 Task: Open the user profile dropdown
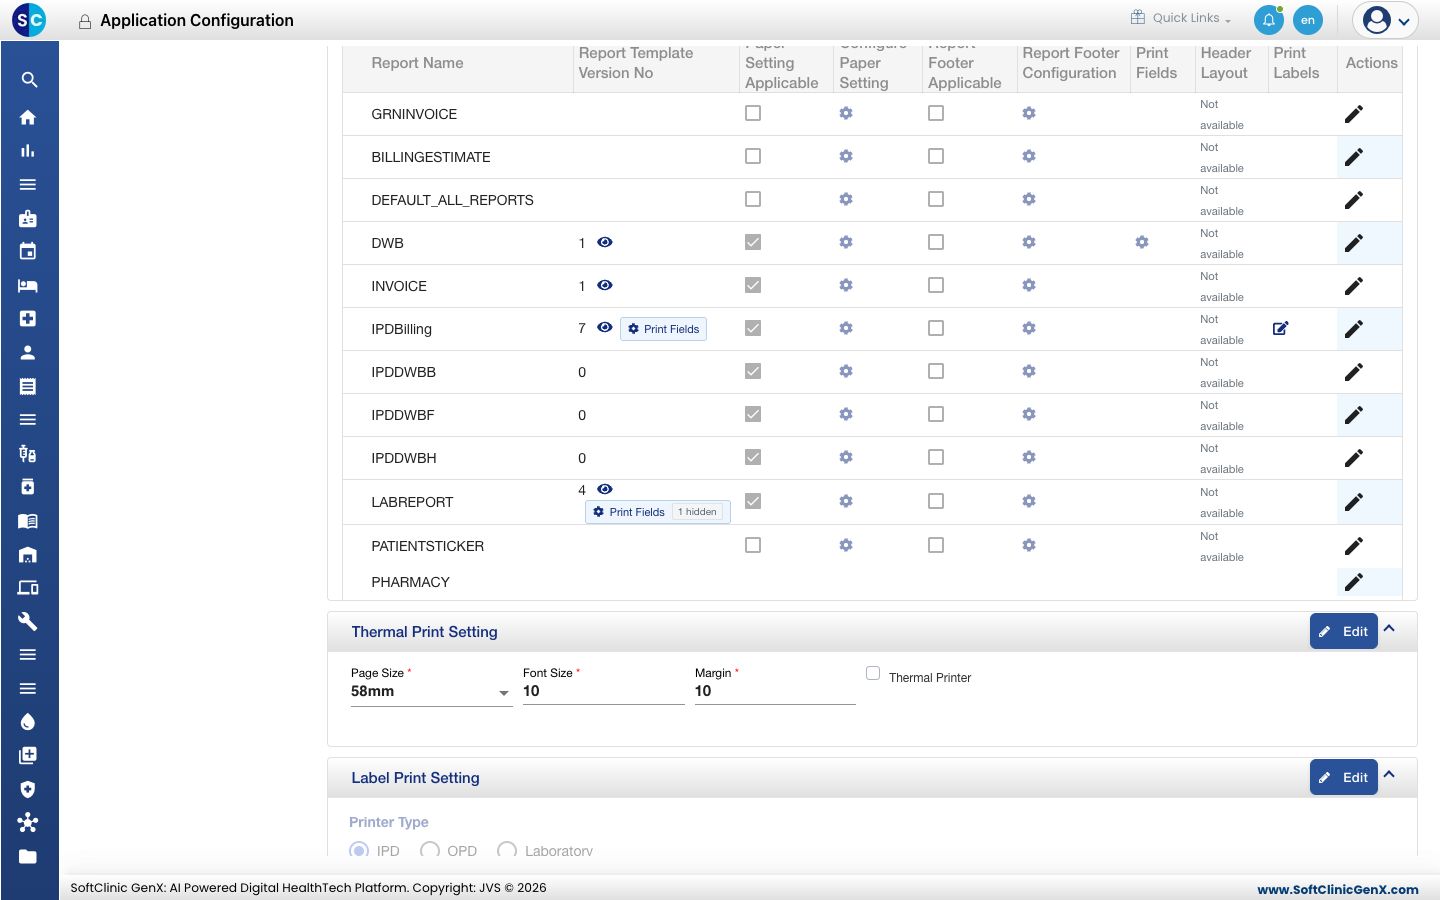click(1386, 20)
